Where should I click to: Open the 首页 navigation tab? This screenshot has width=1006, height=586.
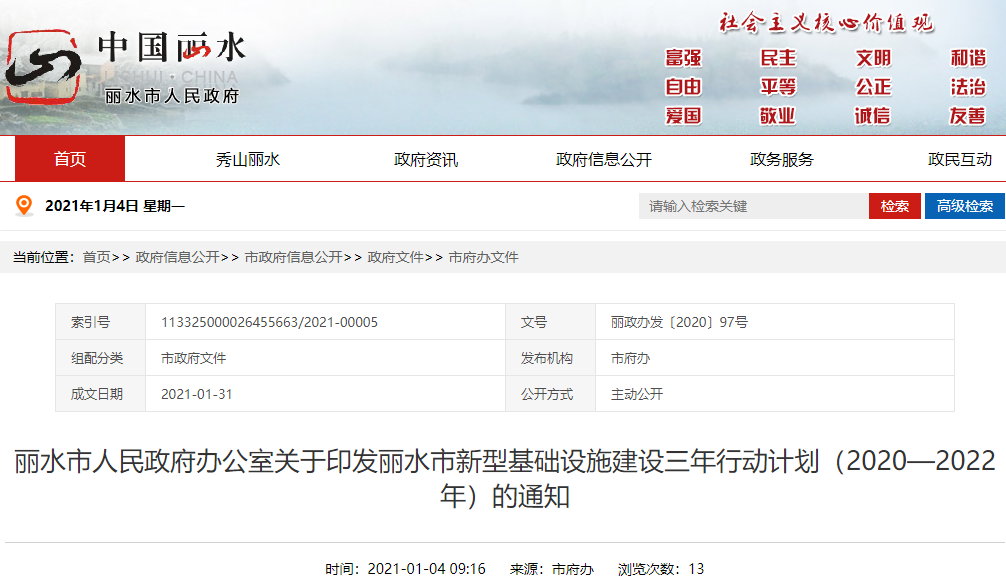click(70, 159)
